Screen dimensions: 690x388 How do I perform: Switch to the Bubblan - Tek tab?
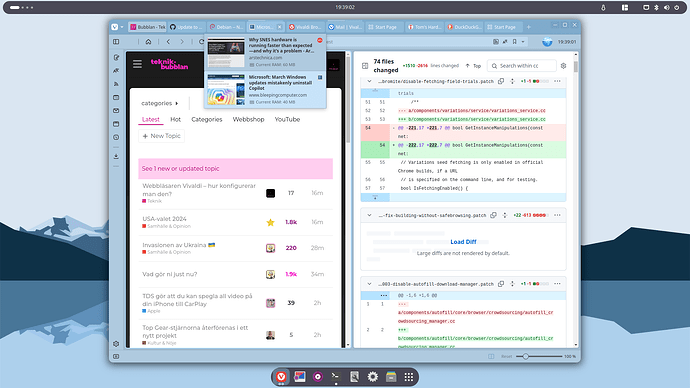pyautogui.click(x=147, y=27)
